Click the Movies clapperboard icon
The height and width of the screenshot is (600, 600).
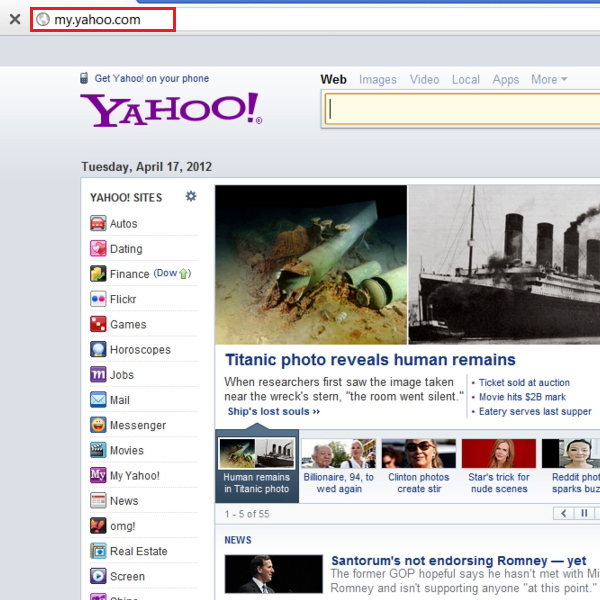point(98,450)
